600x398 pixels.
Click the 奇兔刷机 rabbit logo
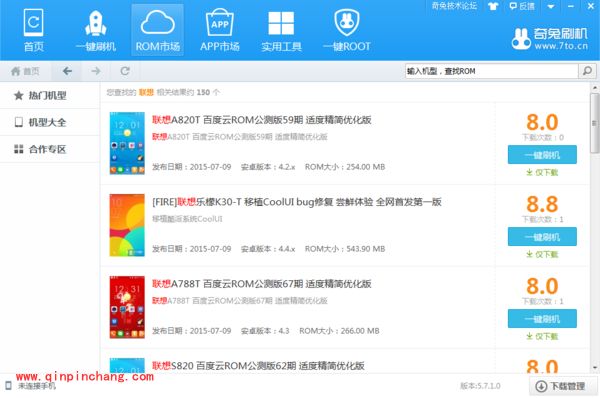(549, 39)
